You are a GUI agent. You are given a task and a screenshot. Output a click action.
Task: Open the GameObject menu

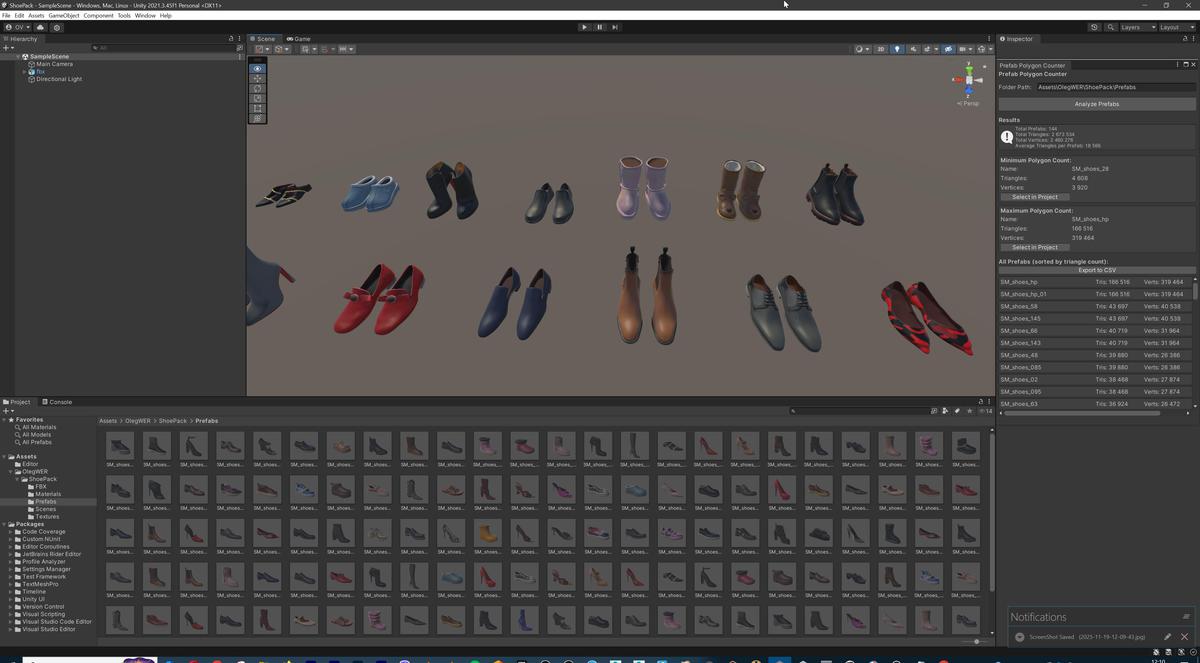pos(64,15)
